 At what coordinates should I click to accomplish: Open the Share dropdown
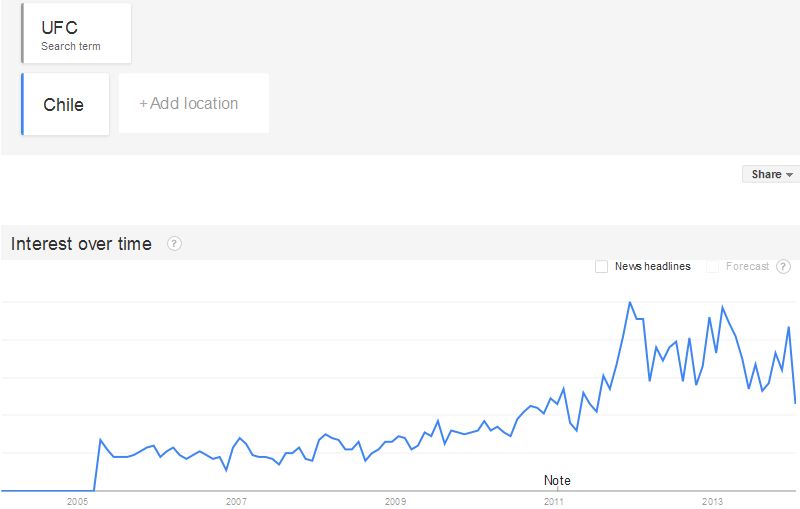tap(771, 174)
